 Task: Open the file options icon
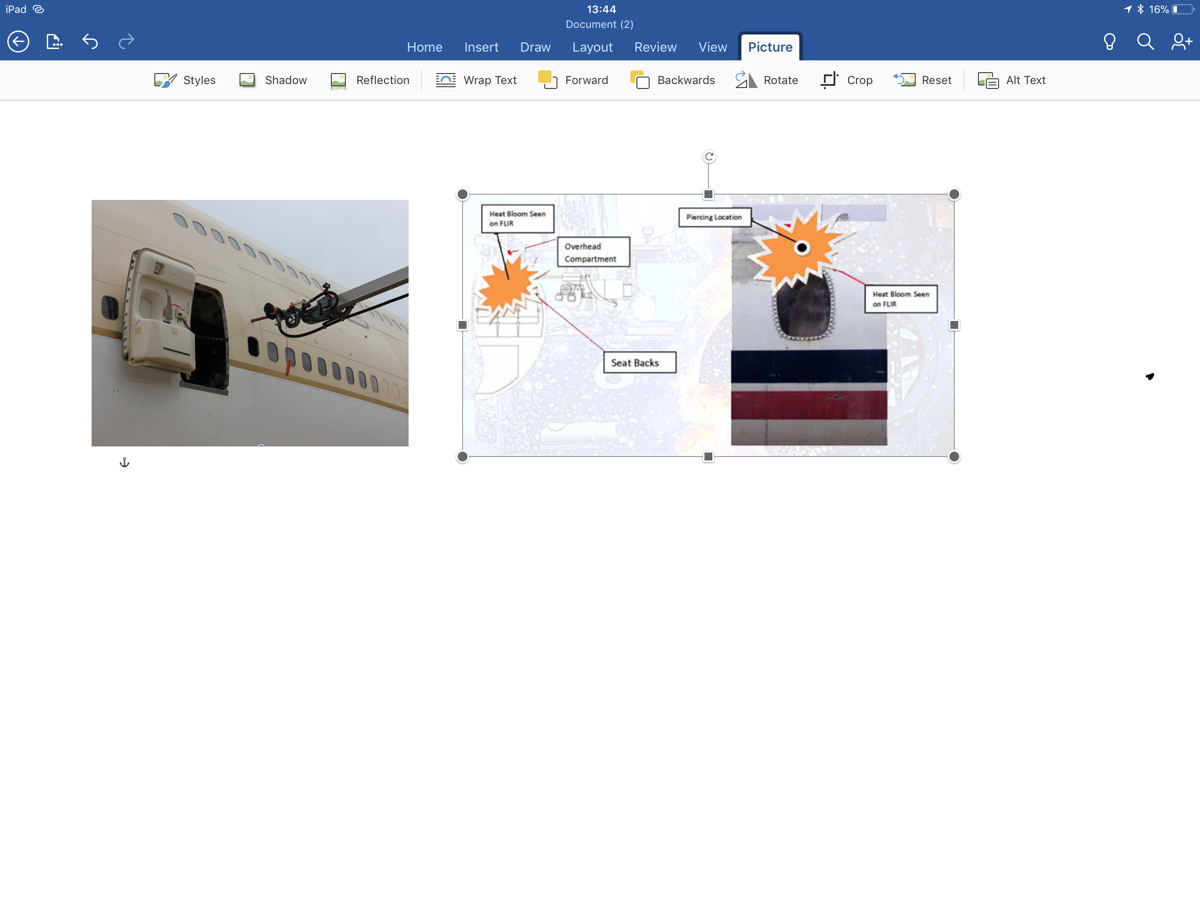tap(54, 41)
